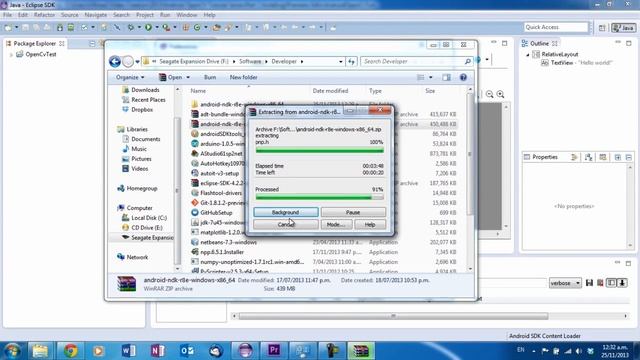The width and height of the screenshot is (640, 360).
Task: Select the Outline tab
Action: 540,43
